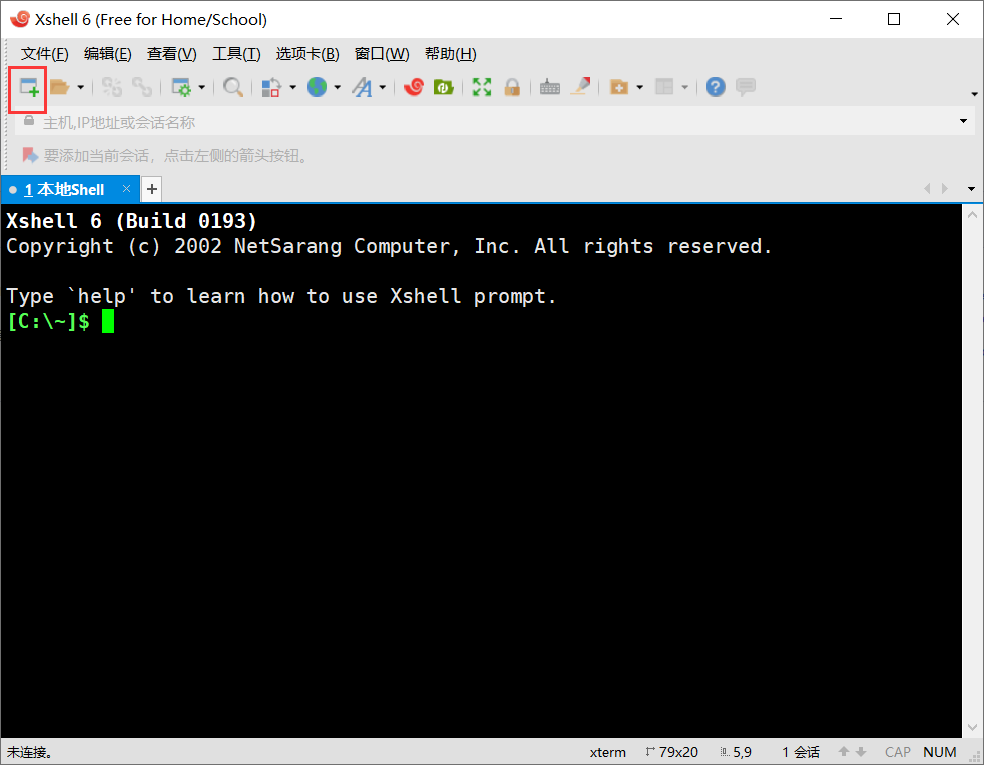Expand the add-folder dropdown arrow
This screenshot has width=984, height=765.
coord(639,87)
